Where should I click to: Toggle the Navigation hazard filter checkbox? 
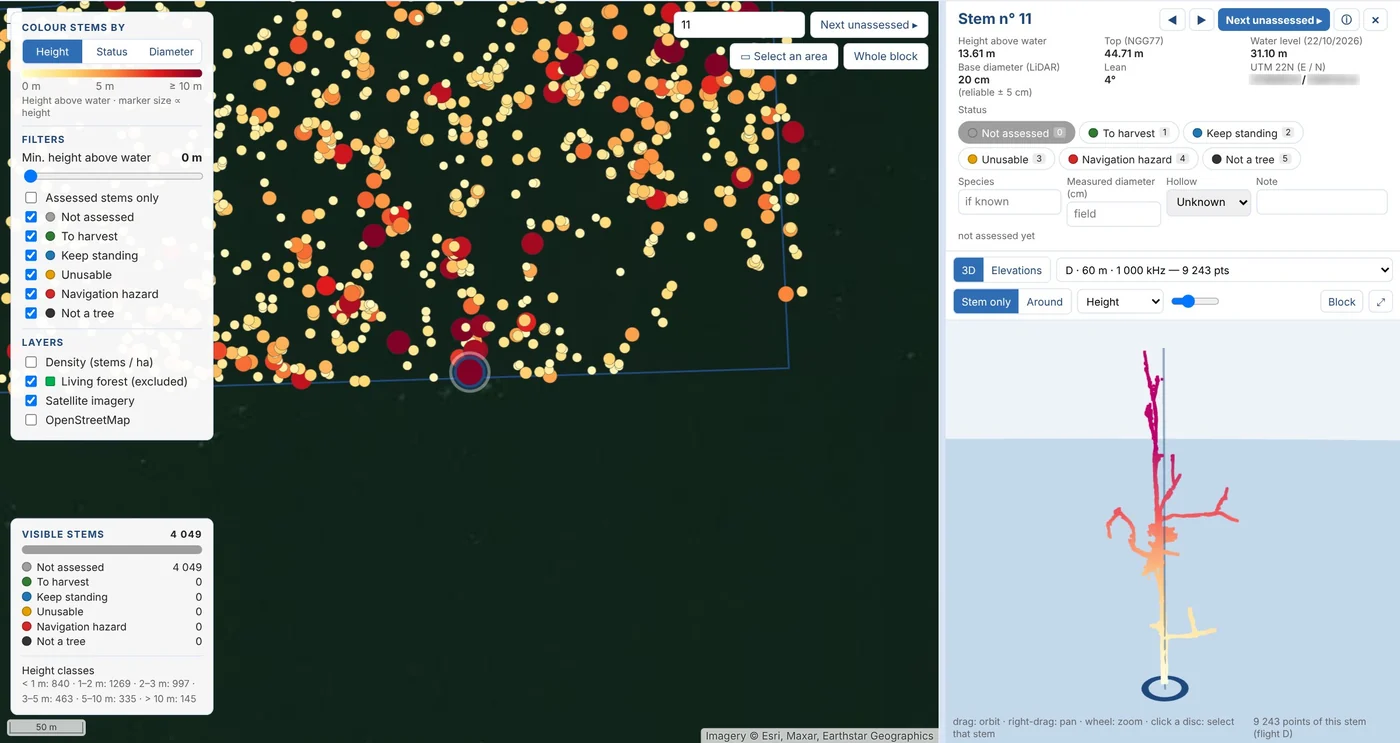click(31, 294)
